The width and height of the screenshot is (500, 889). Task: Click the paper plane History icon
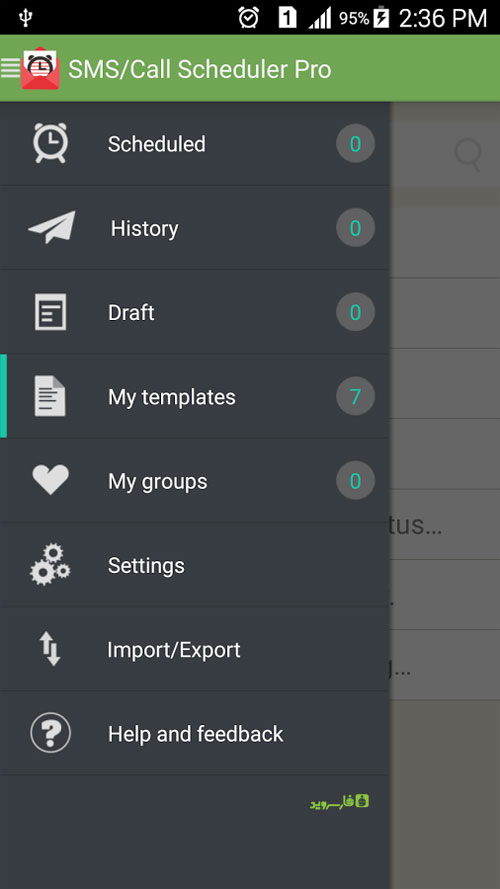click(52, 227)
